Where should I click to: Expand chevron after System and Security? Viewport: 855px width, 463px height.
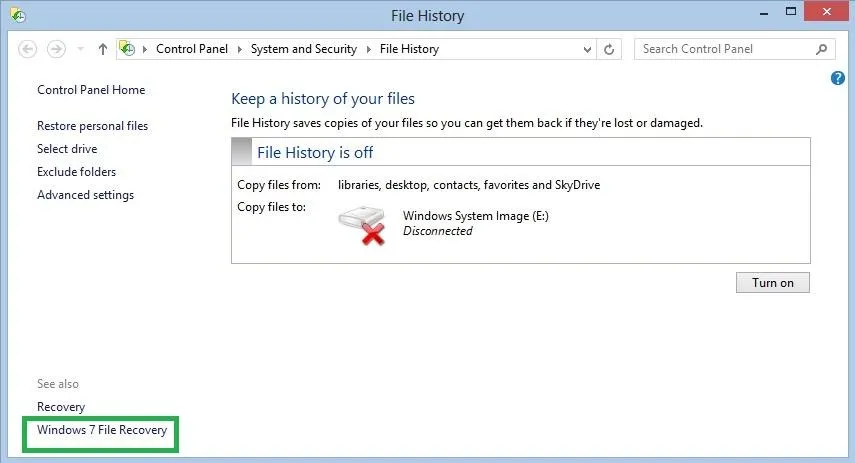coord(369,50)
